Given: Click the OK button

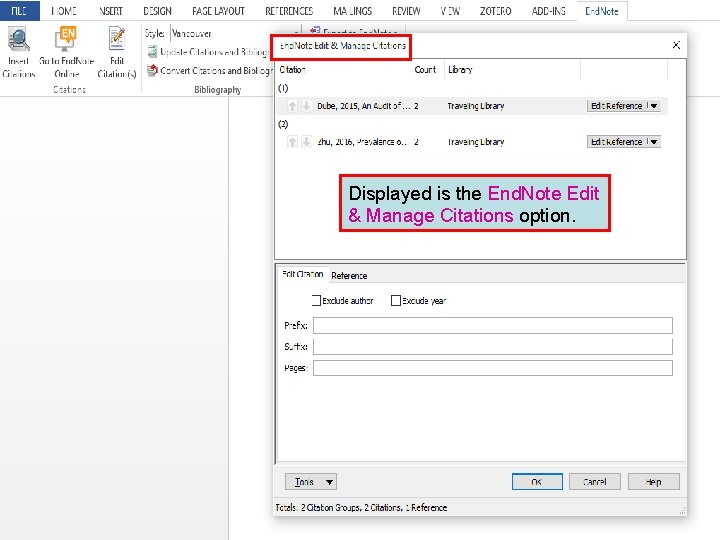Looking at the screenshot, I should click(x=537, y=482).
